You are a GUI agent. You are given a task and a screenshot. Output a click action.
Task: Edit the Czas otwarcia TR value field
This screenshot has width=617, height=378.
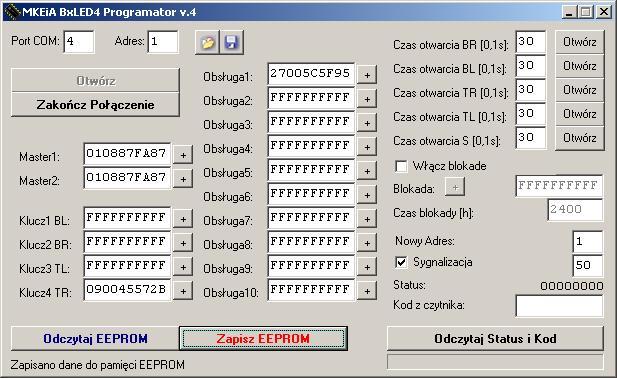(x=531, y=90)
